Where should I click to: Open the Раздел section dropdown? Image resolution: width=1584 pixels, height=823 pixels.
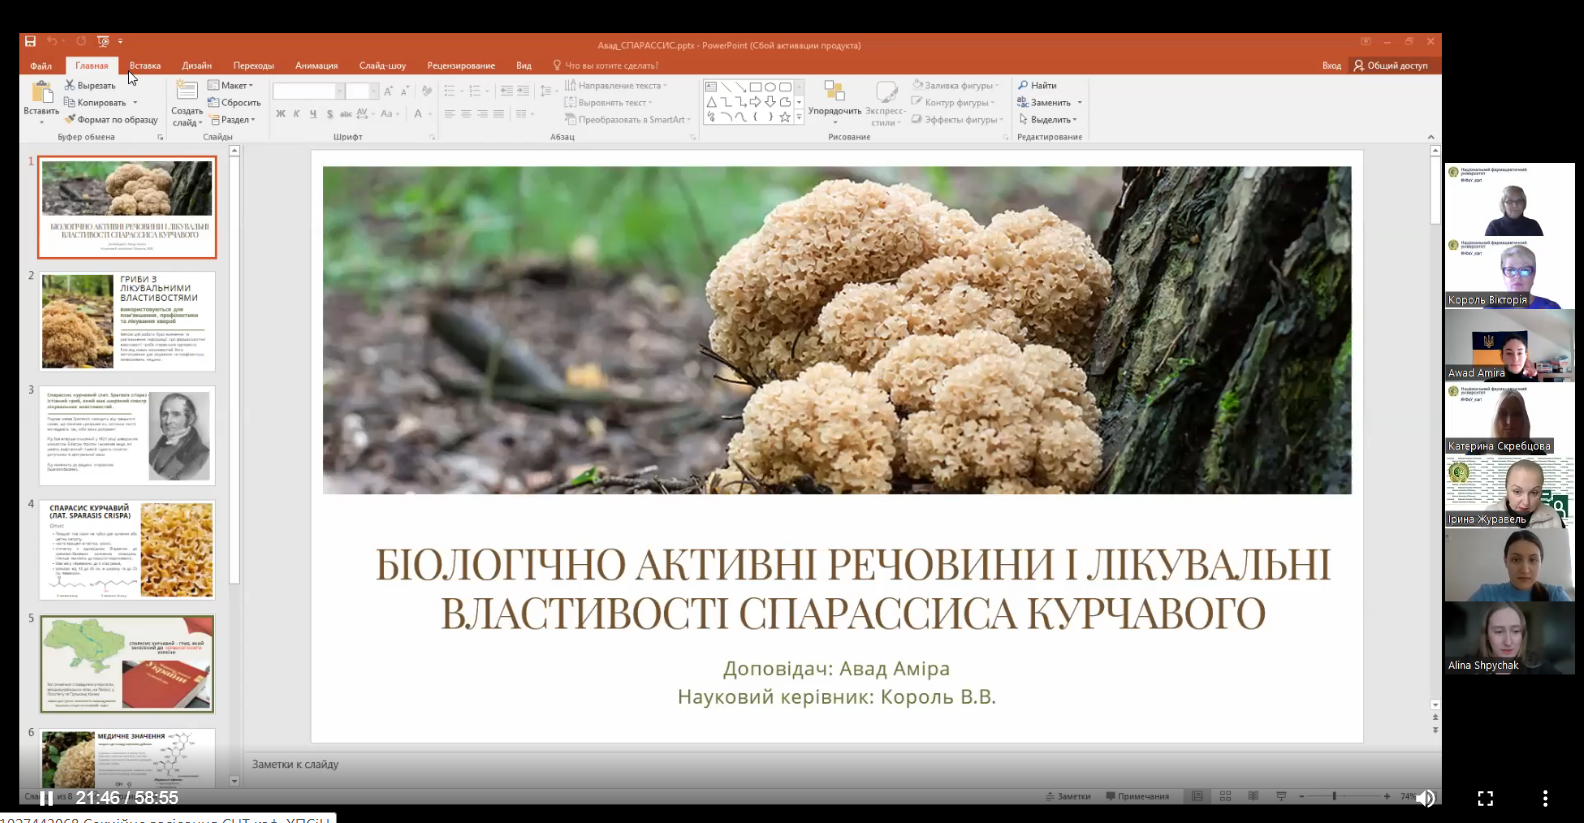(233, 119)
